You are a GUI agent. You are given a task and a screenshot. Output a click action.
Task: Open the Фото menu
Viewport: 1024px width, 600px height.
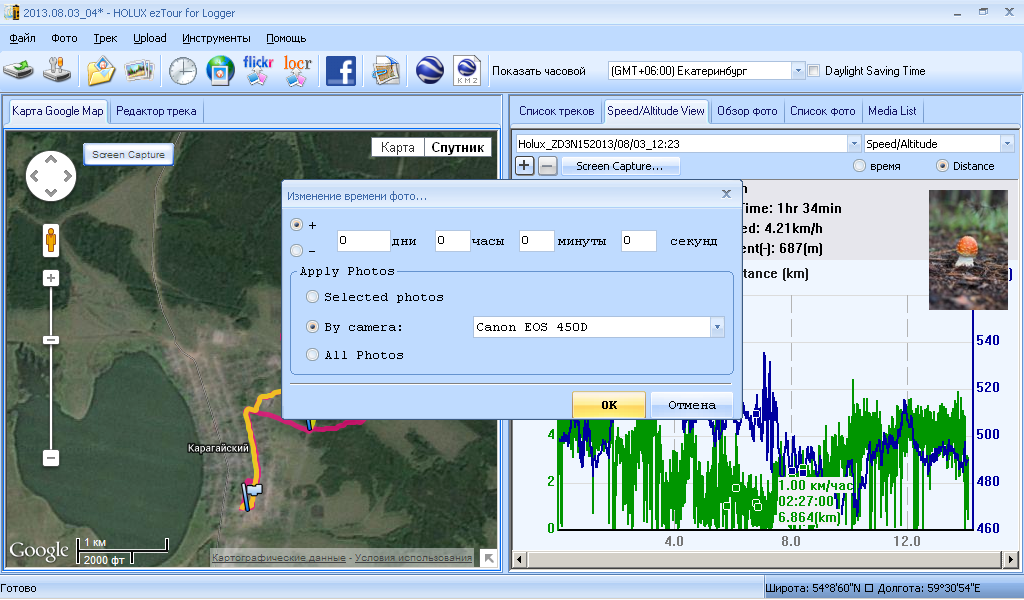coord(64,38)
